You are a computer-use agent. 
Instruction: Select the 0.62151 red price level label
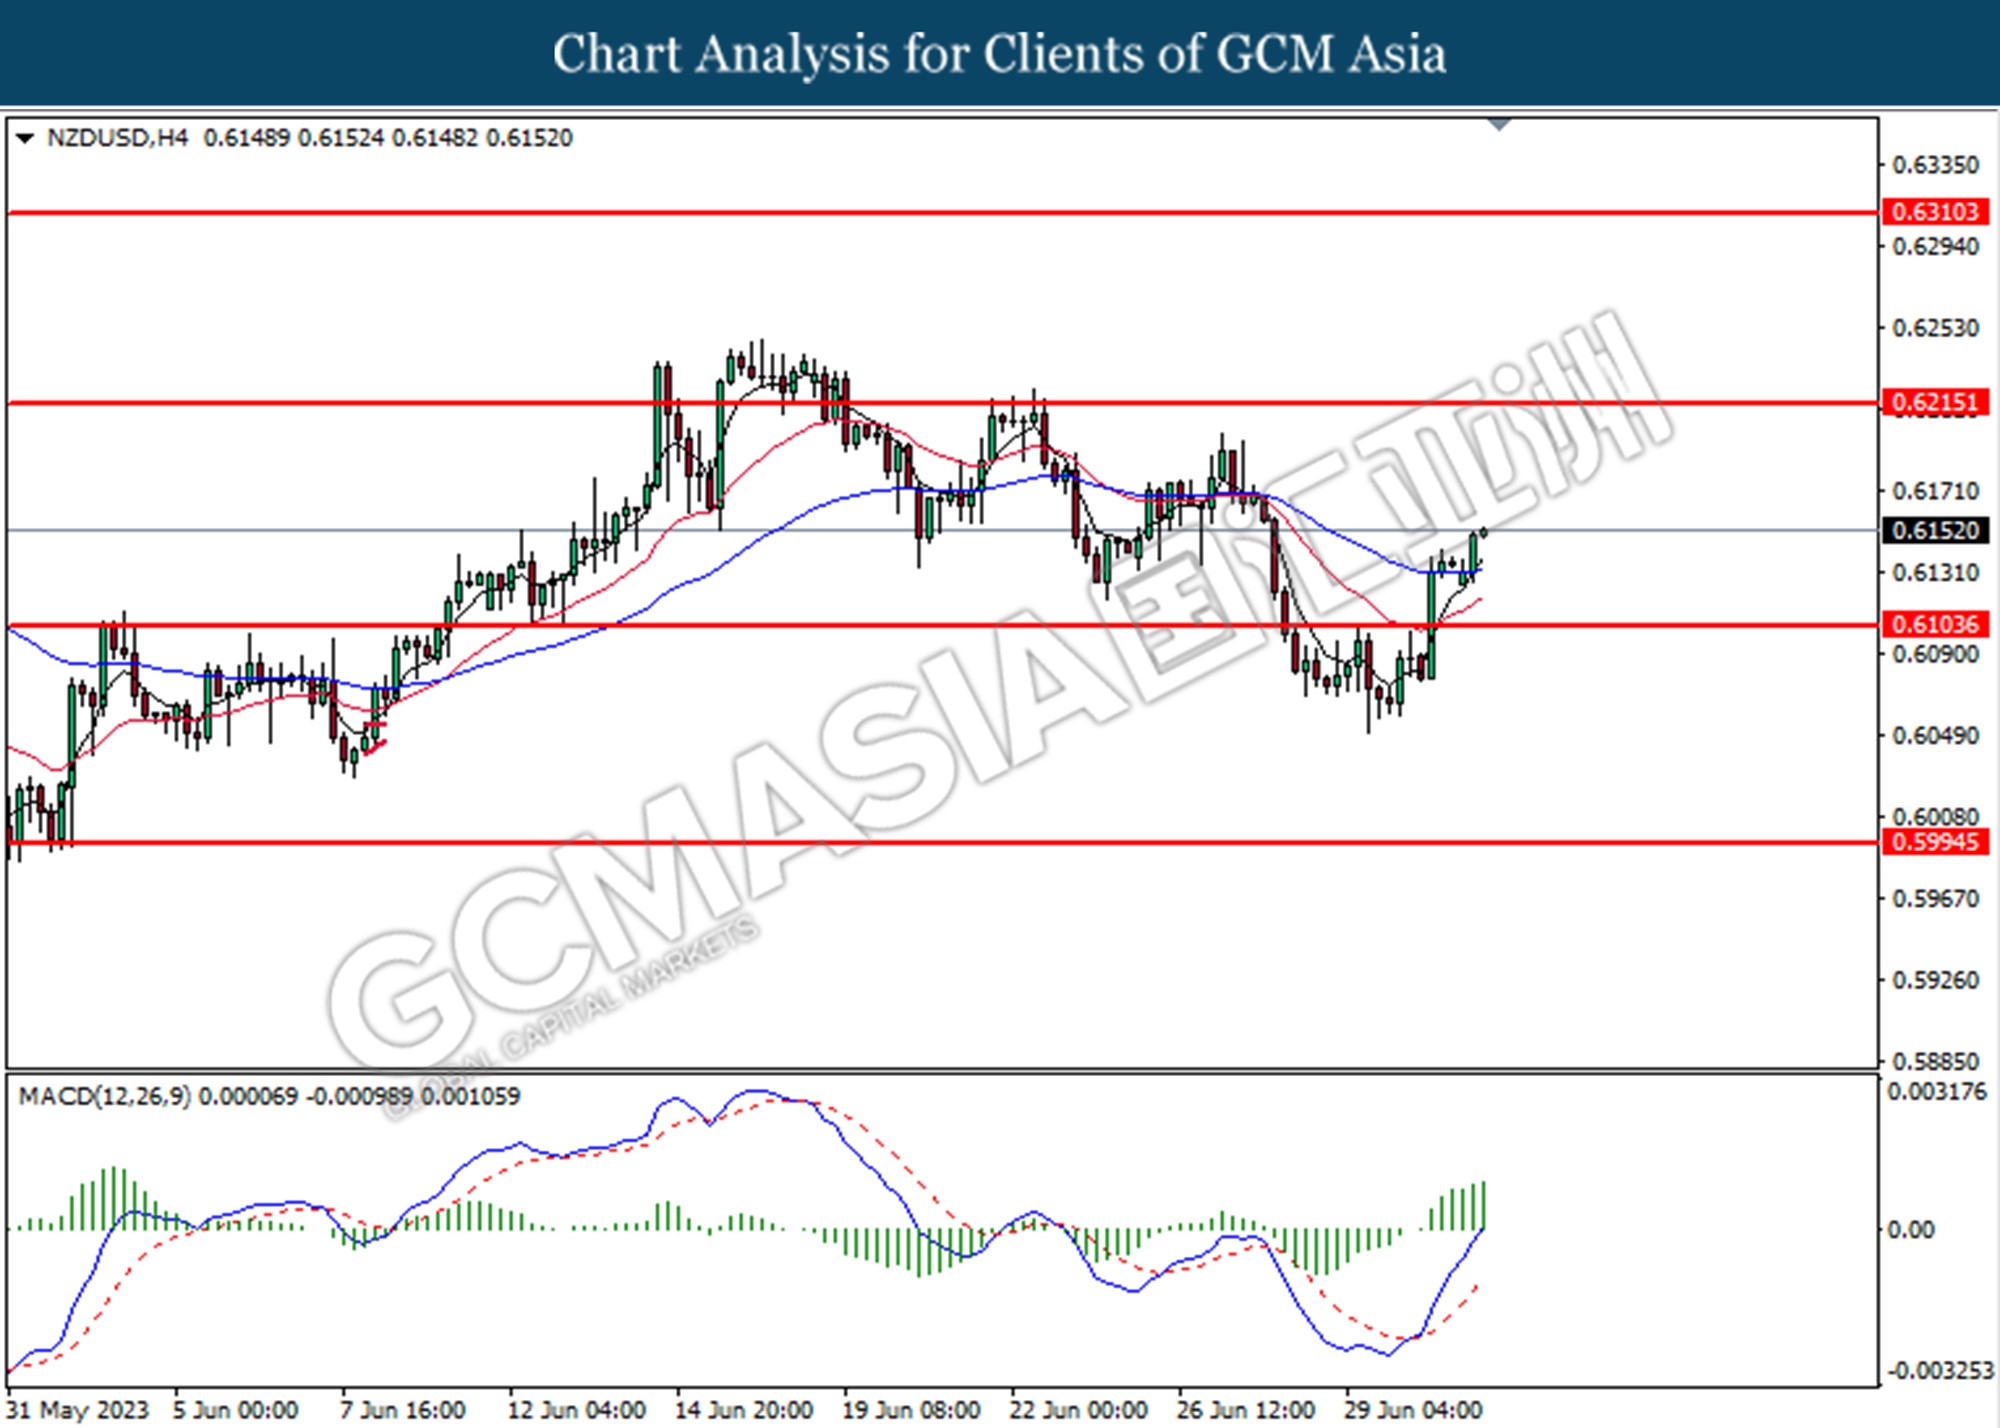1935,403
